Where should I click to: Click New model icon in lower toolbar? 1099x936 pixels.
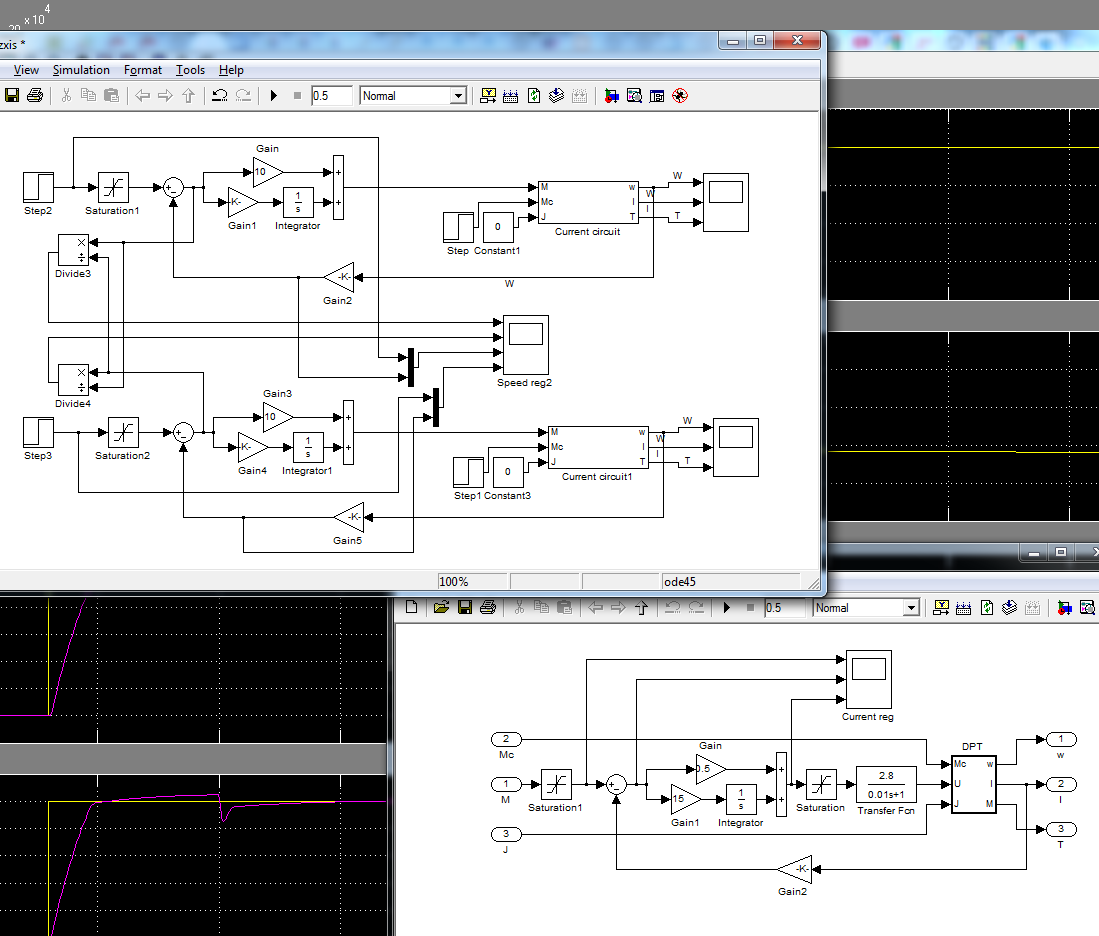pos(412,607)
